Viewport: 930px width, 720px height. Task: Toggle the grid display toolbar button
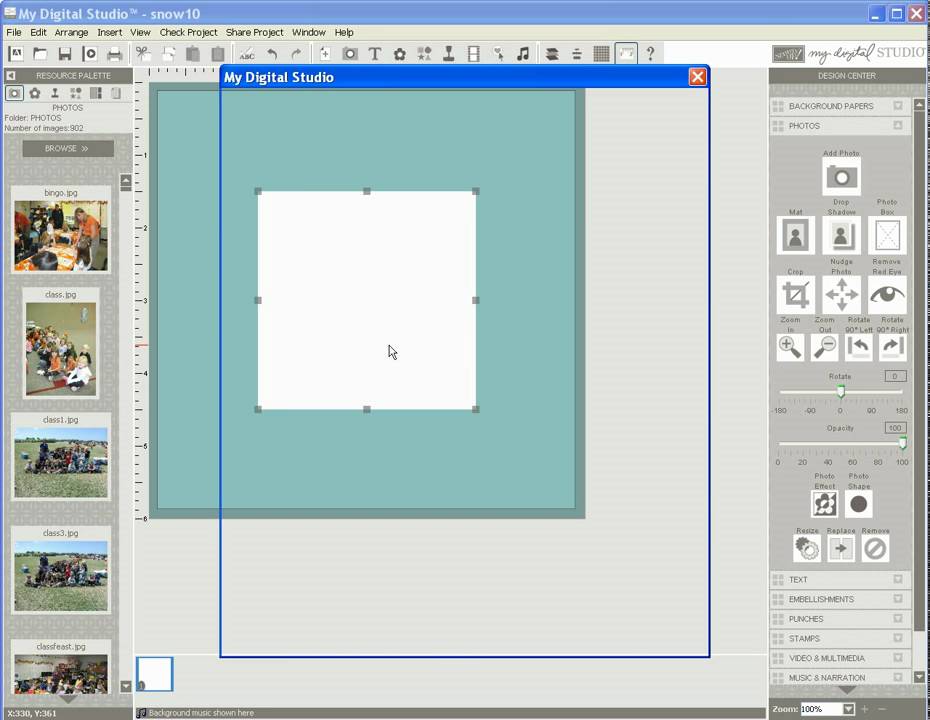[601, 54]
